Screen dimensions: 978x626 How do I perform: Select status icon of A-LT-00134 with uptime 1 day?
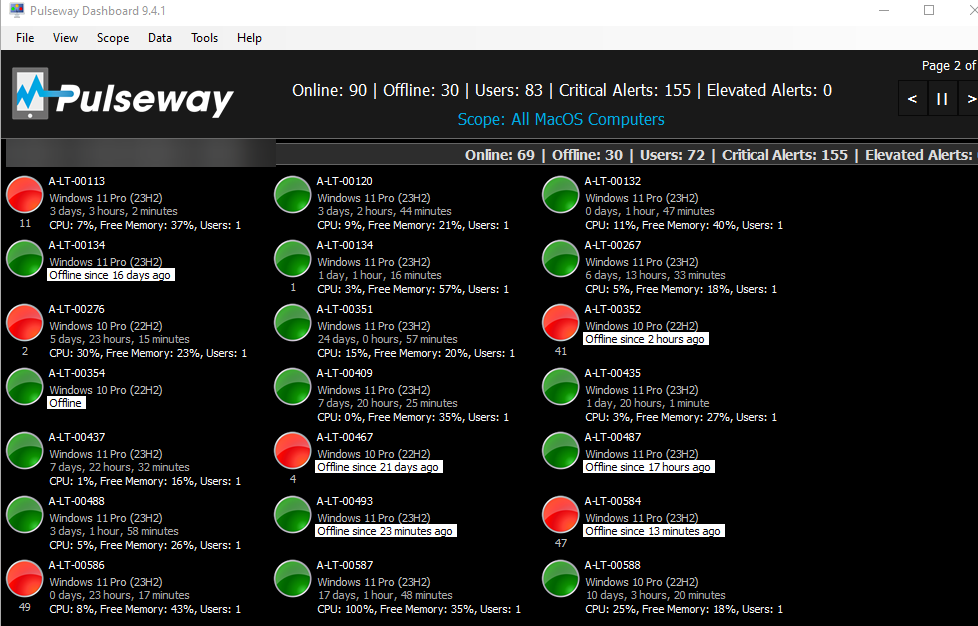click(293, 258)
